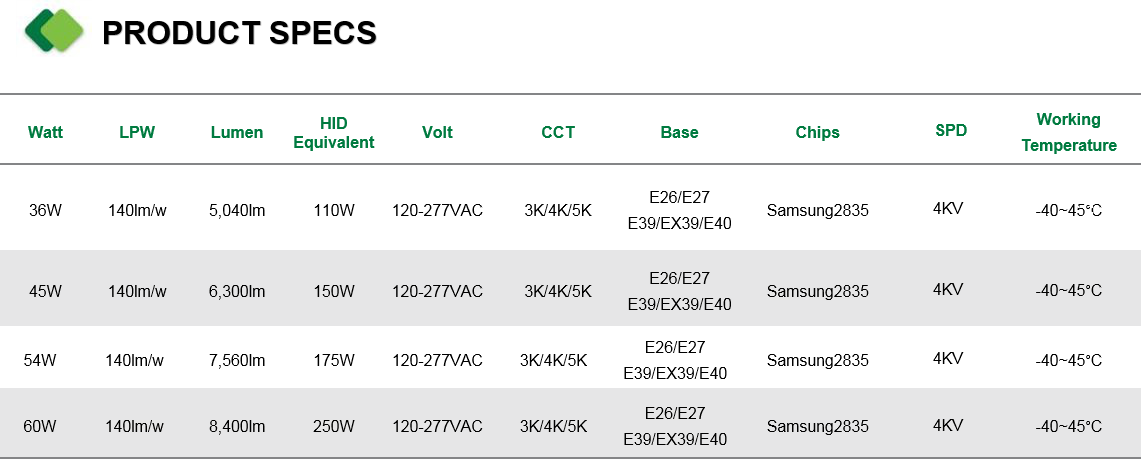1142x460 pixels.
Task: Select the 250W HID equivalent cell
Action: 334,427
